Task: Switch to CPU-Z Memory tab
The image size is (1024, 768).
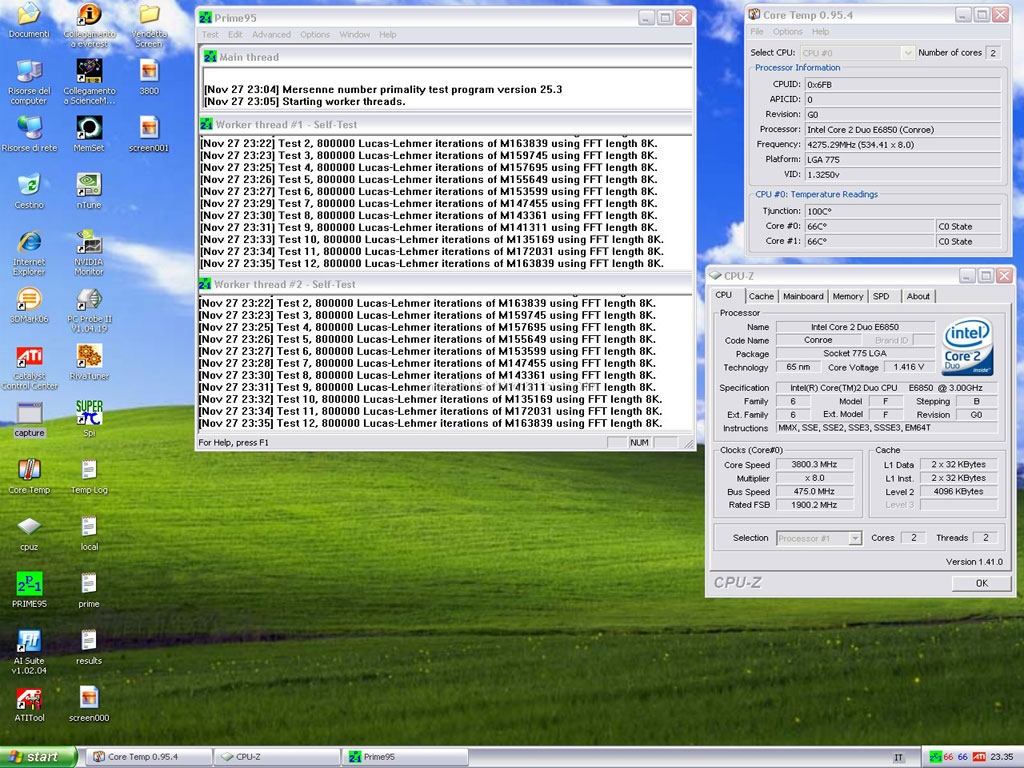Action: point(848,296)
